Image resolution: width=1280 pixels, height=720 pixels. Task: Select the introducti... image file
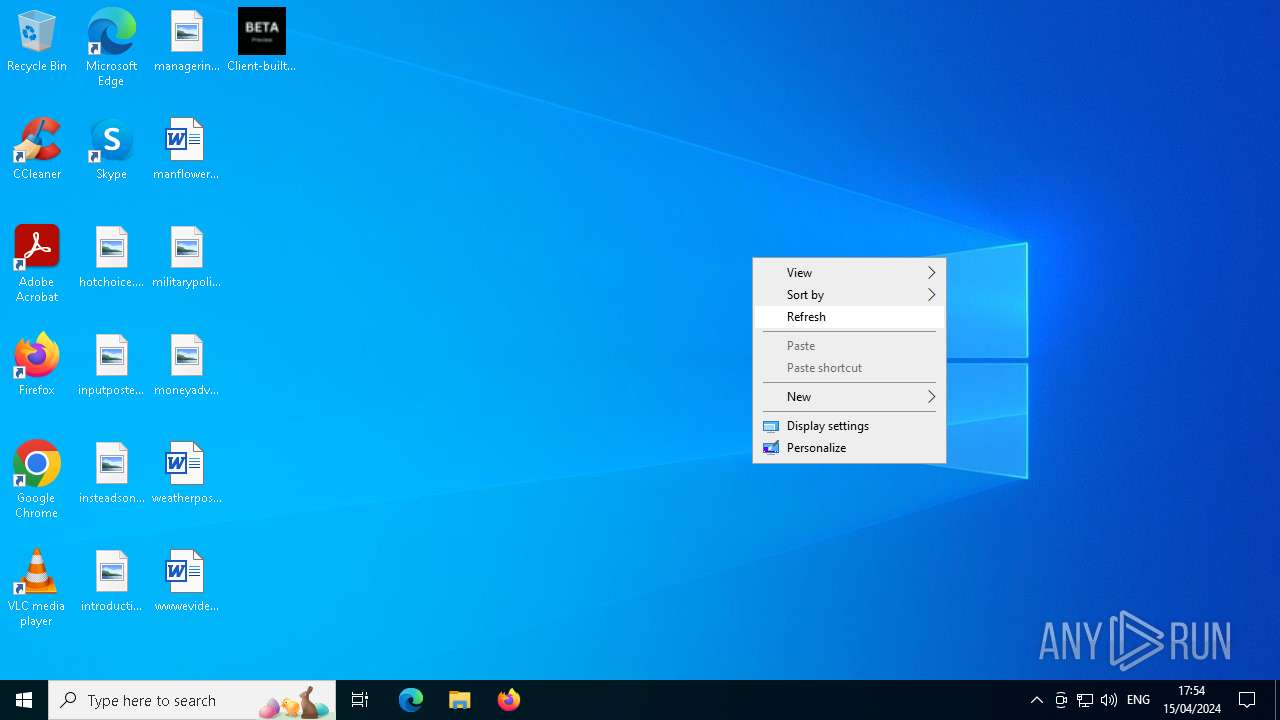pos(111,582)
